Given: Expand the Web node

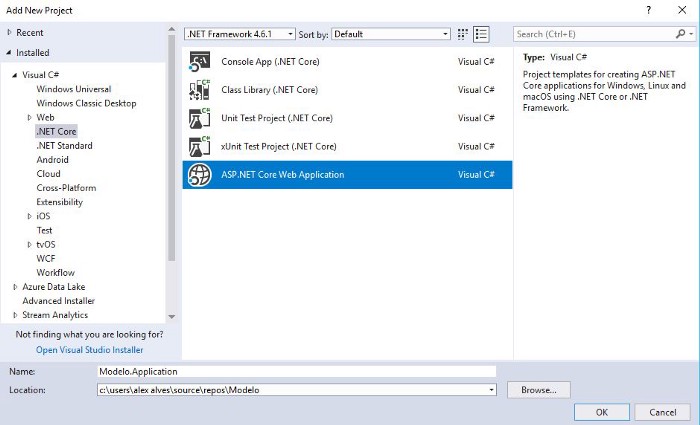Looking at the screenshot, I should coord(29,117).
